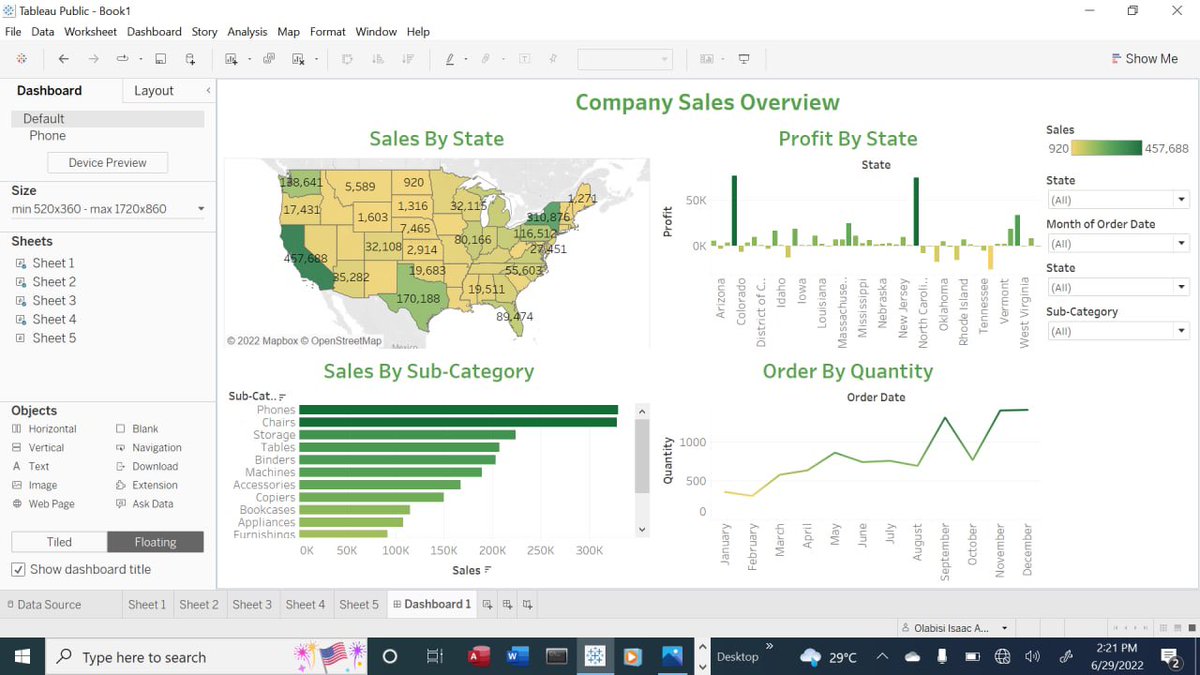
Task: Click the Highlight pen toolbar icon
Action: pyautogui.click(x=450, y=59)
